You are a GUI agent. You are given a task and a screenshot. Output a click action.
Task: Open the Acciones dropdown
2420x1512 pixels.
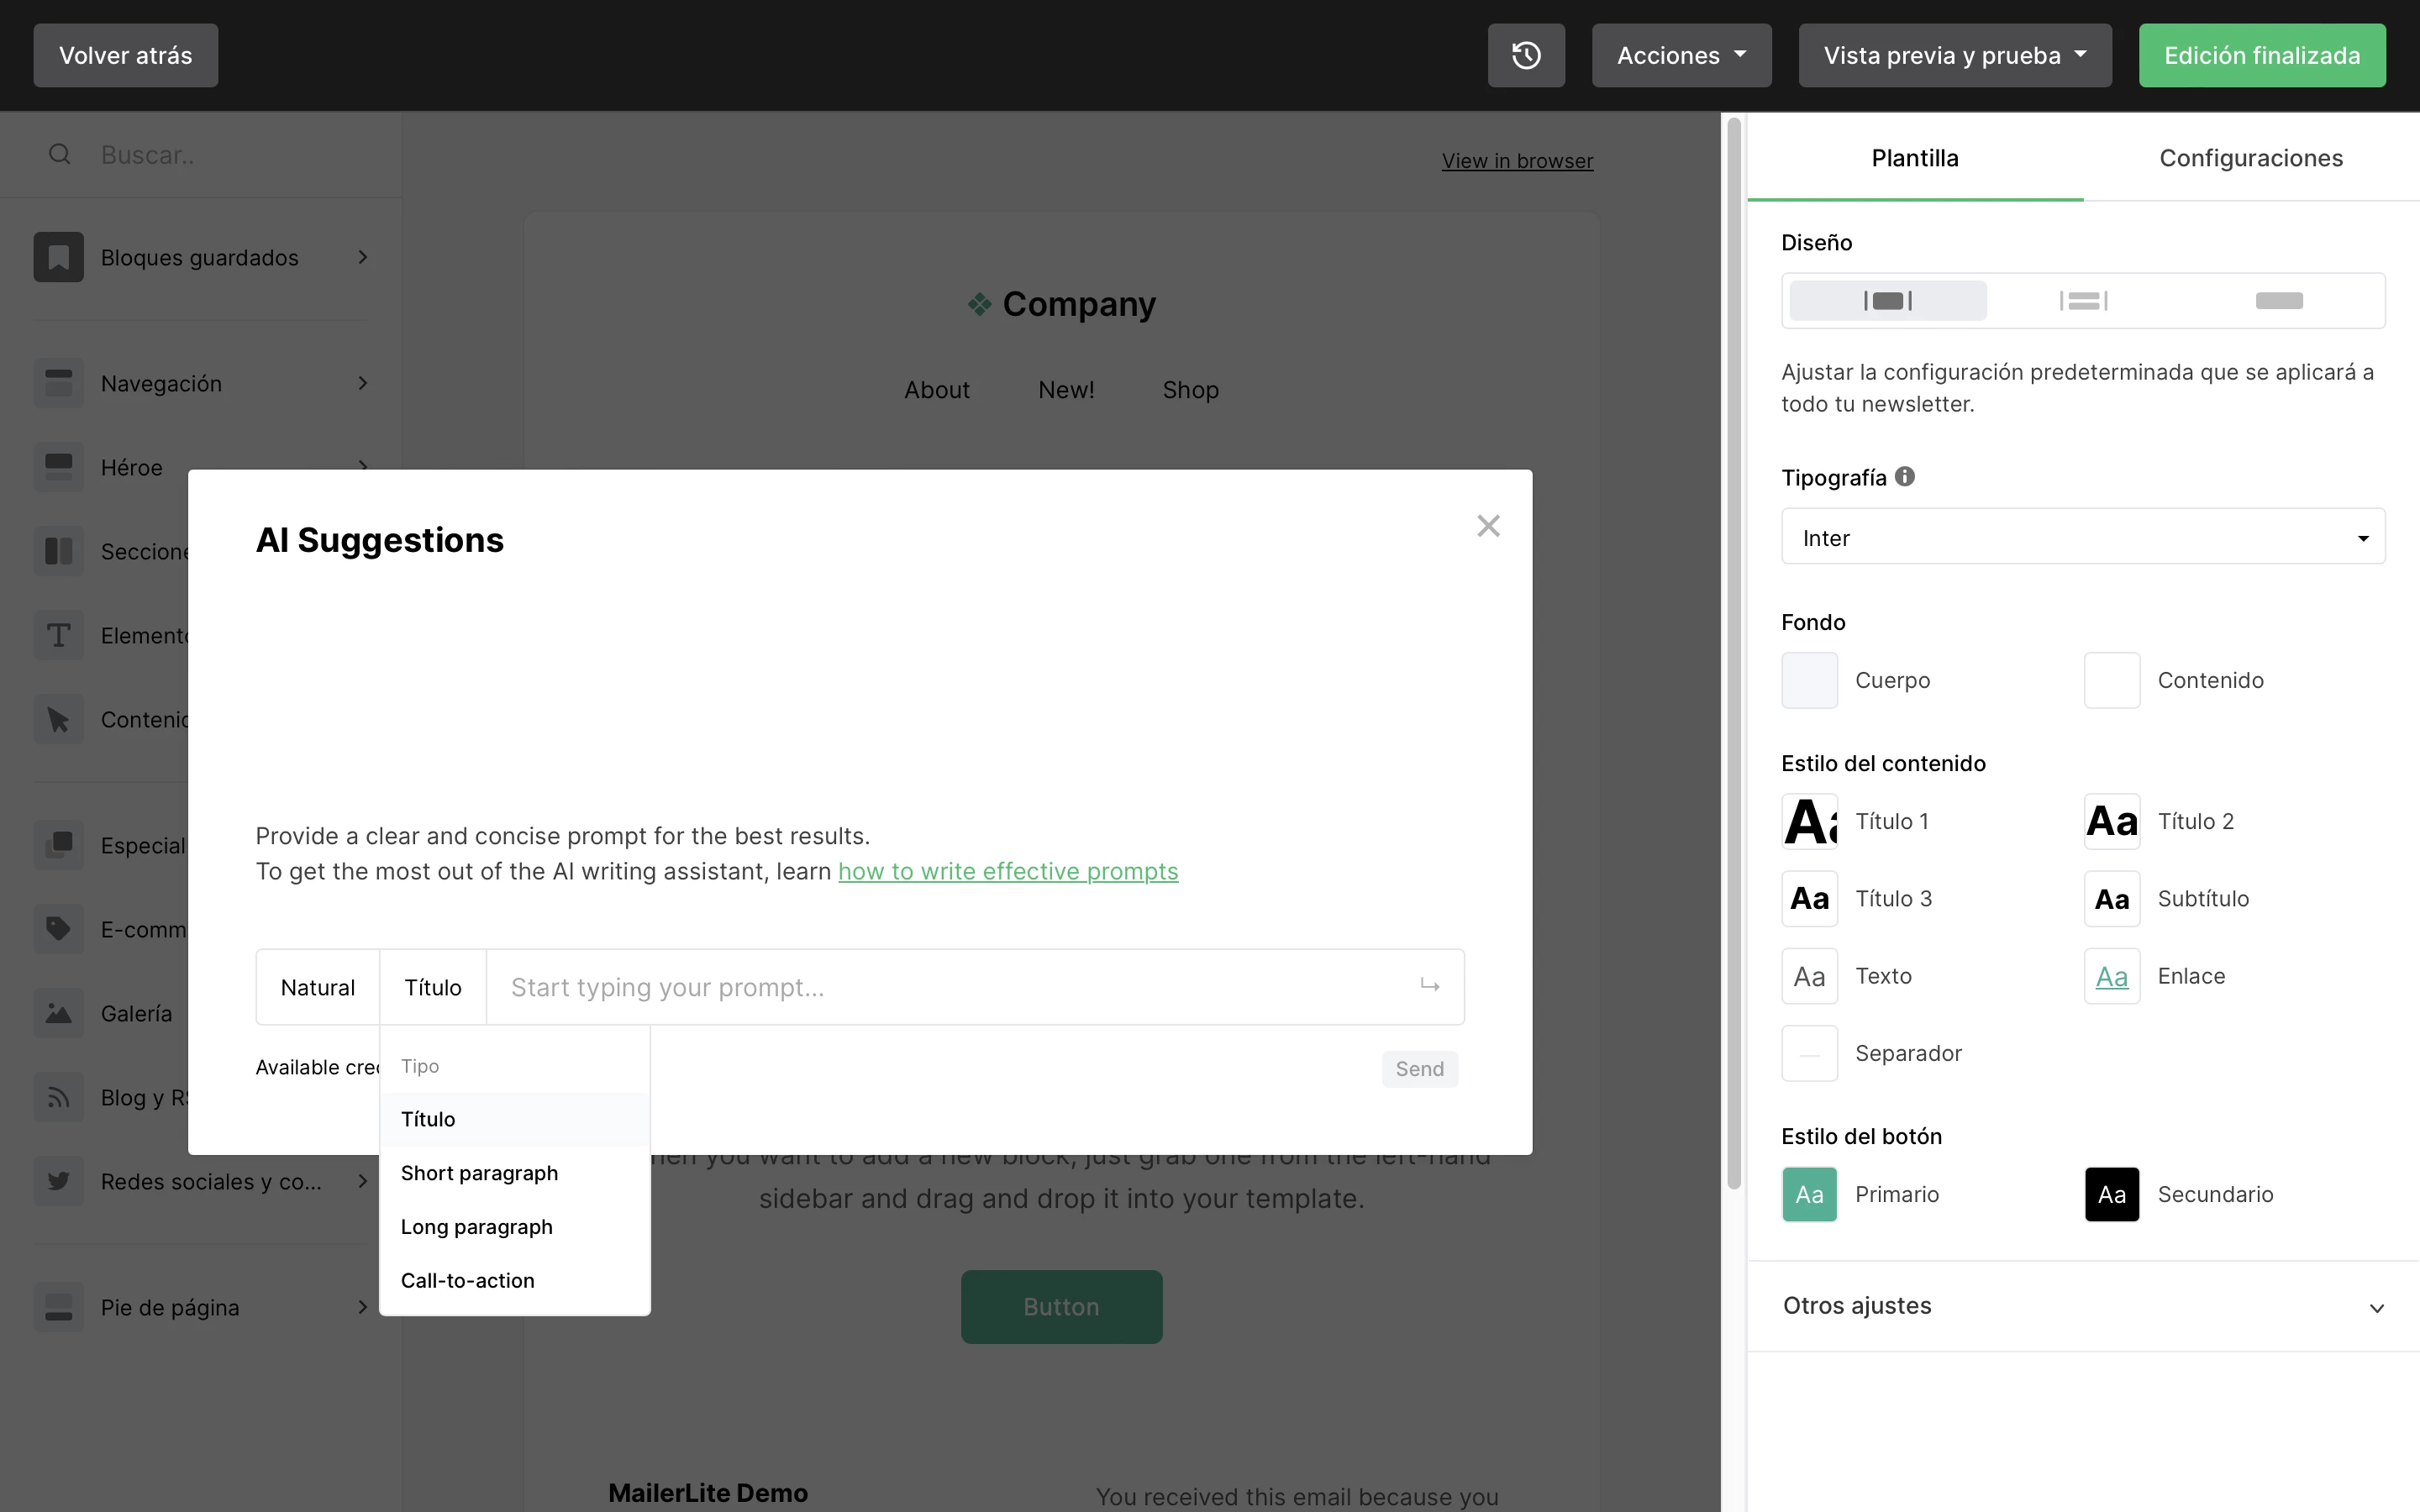pyautogui.click(x=1682, y=55)
